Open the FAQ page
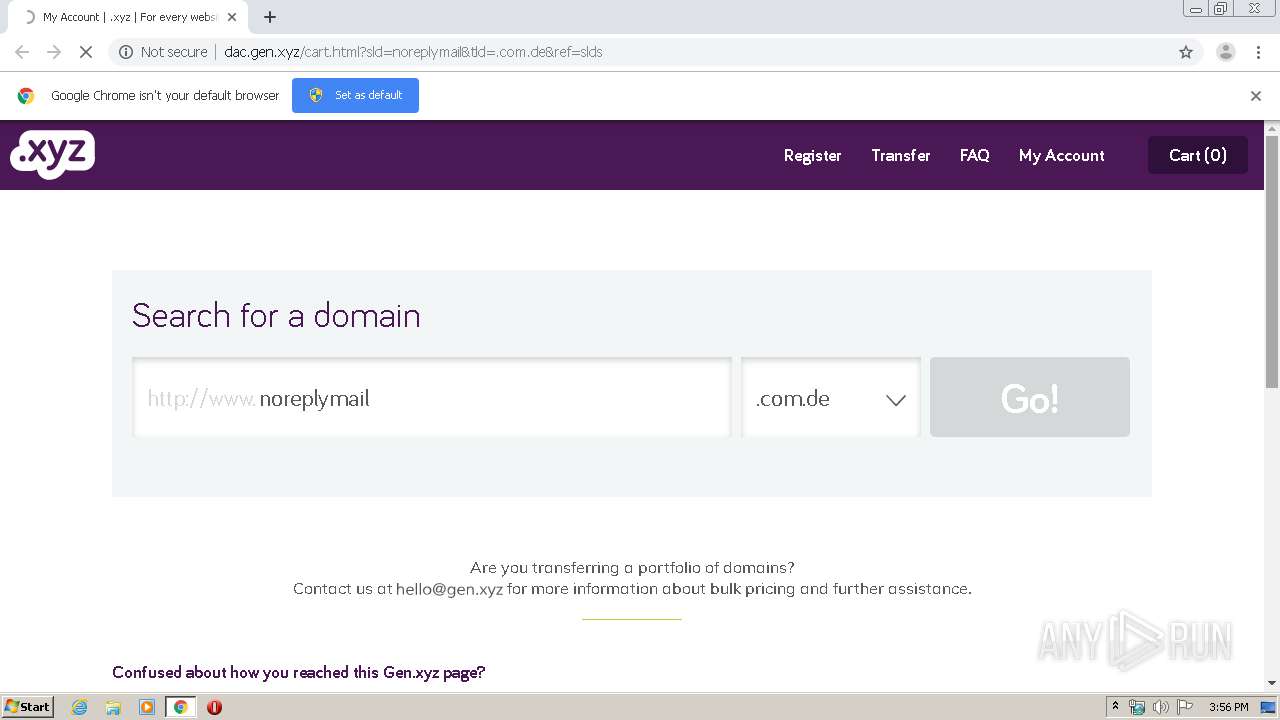1280x720 pixels. [x=974, y=155]
